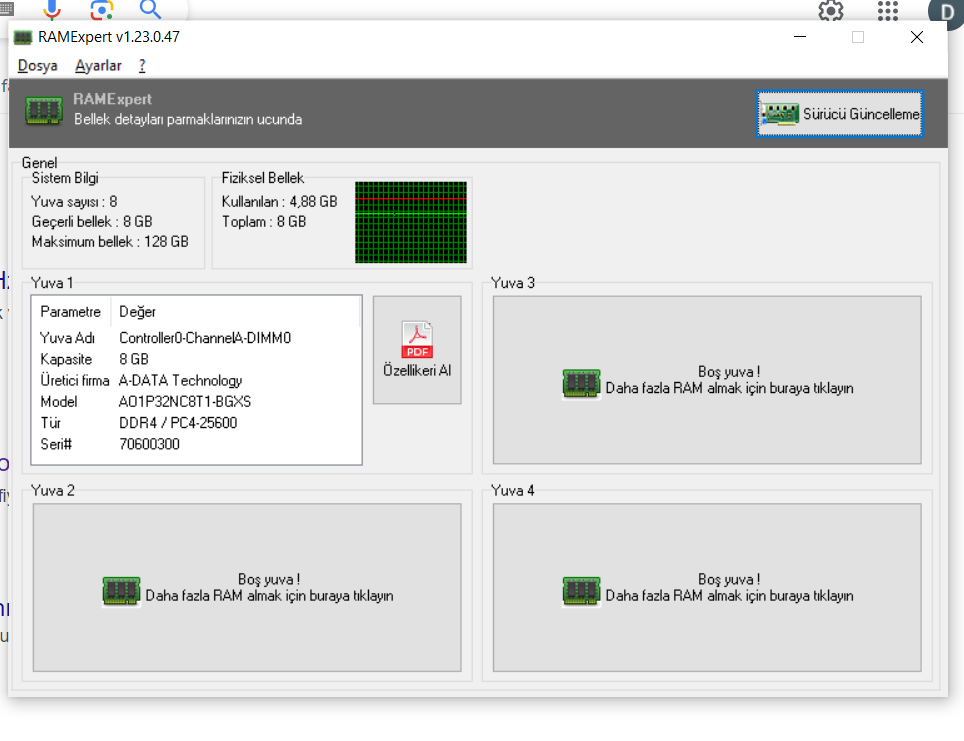Click the browser settings gear icon behind
The height and width of the screenshot is (741, 964).
point(831,10)
